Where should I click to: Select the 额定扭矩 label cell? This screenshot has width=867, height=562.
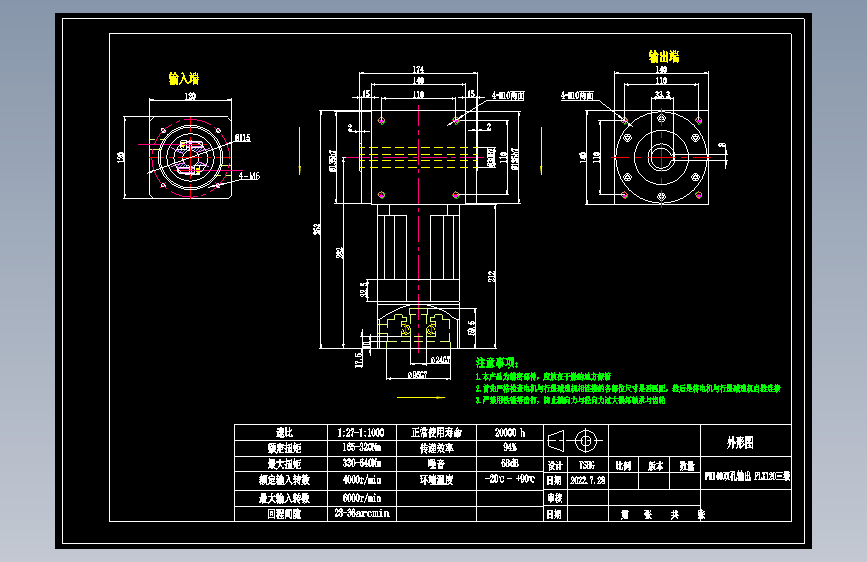281,447
